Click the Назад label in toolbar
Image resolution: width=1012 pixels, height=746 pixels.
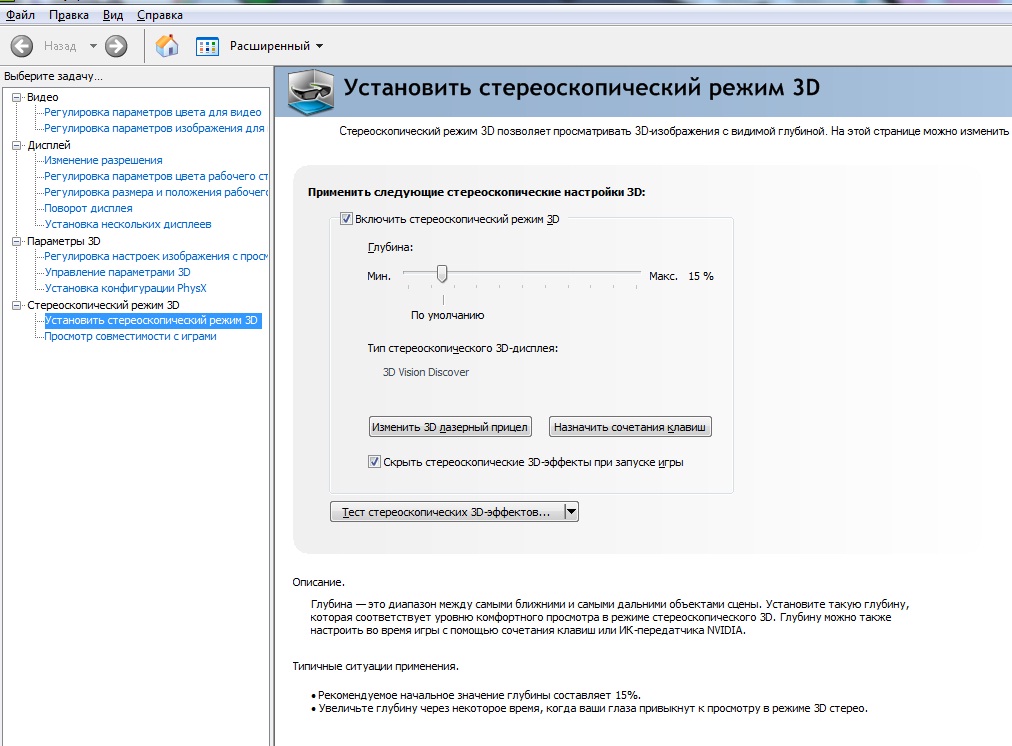[60, 46]
